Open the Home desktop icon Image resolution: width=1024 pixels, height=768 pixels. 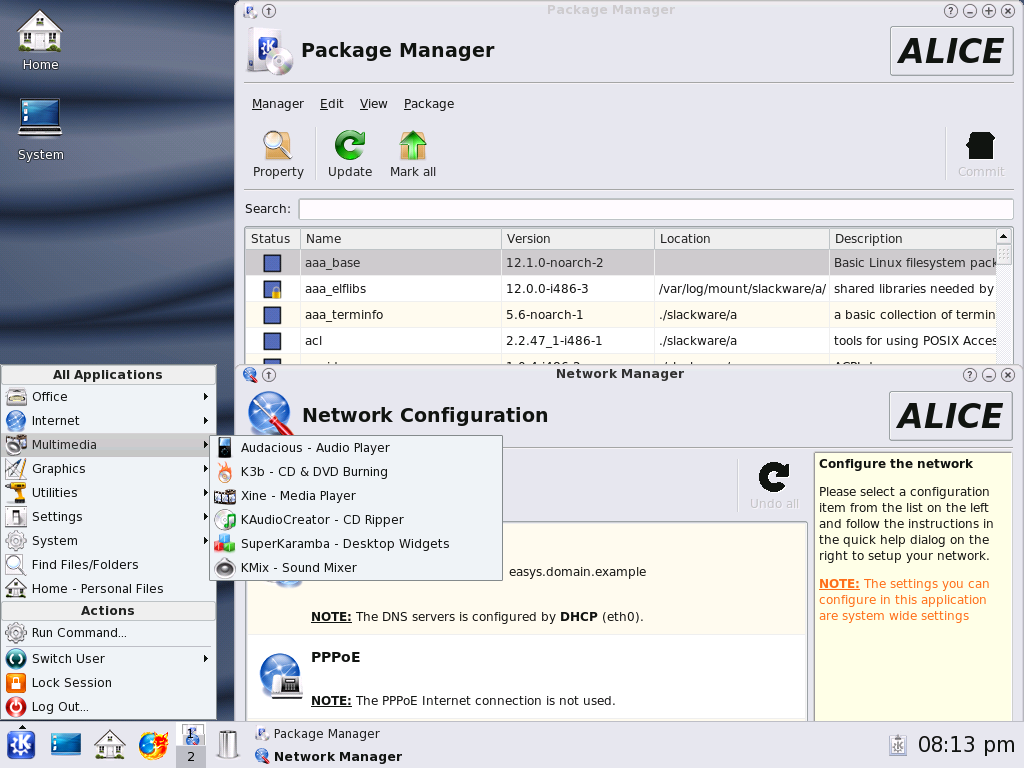[40, 40]
